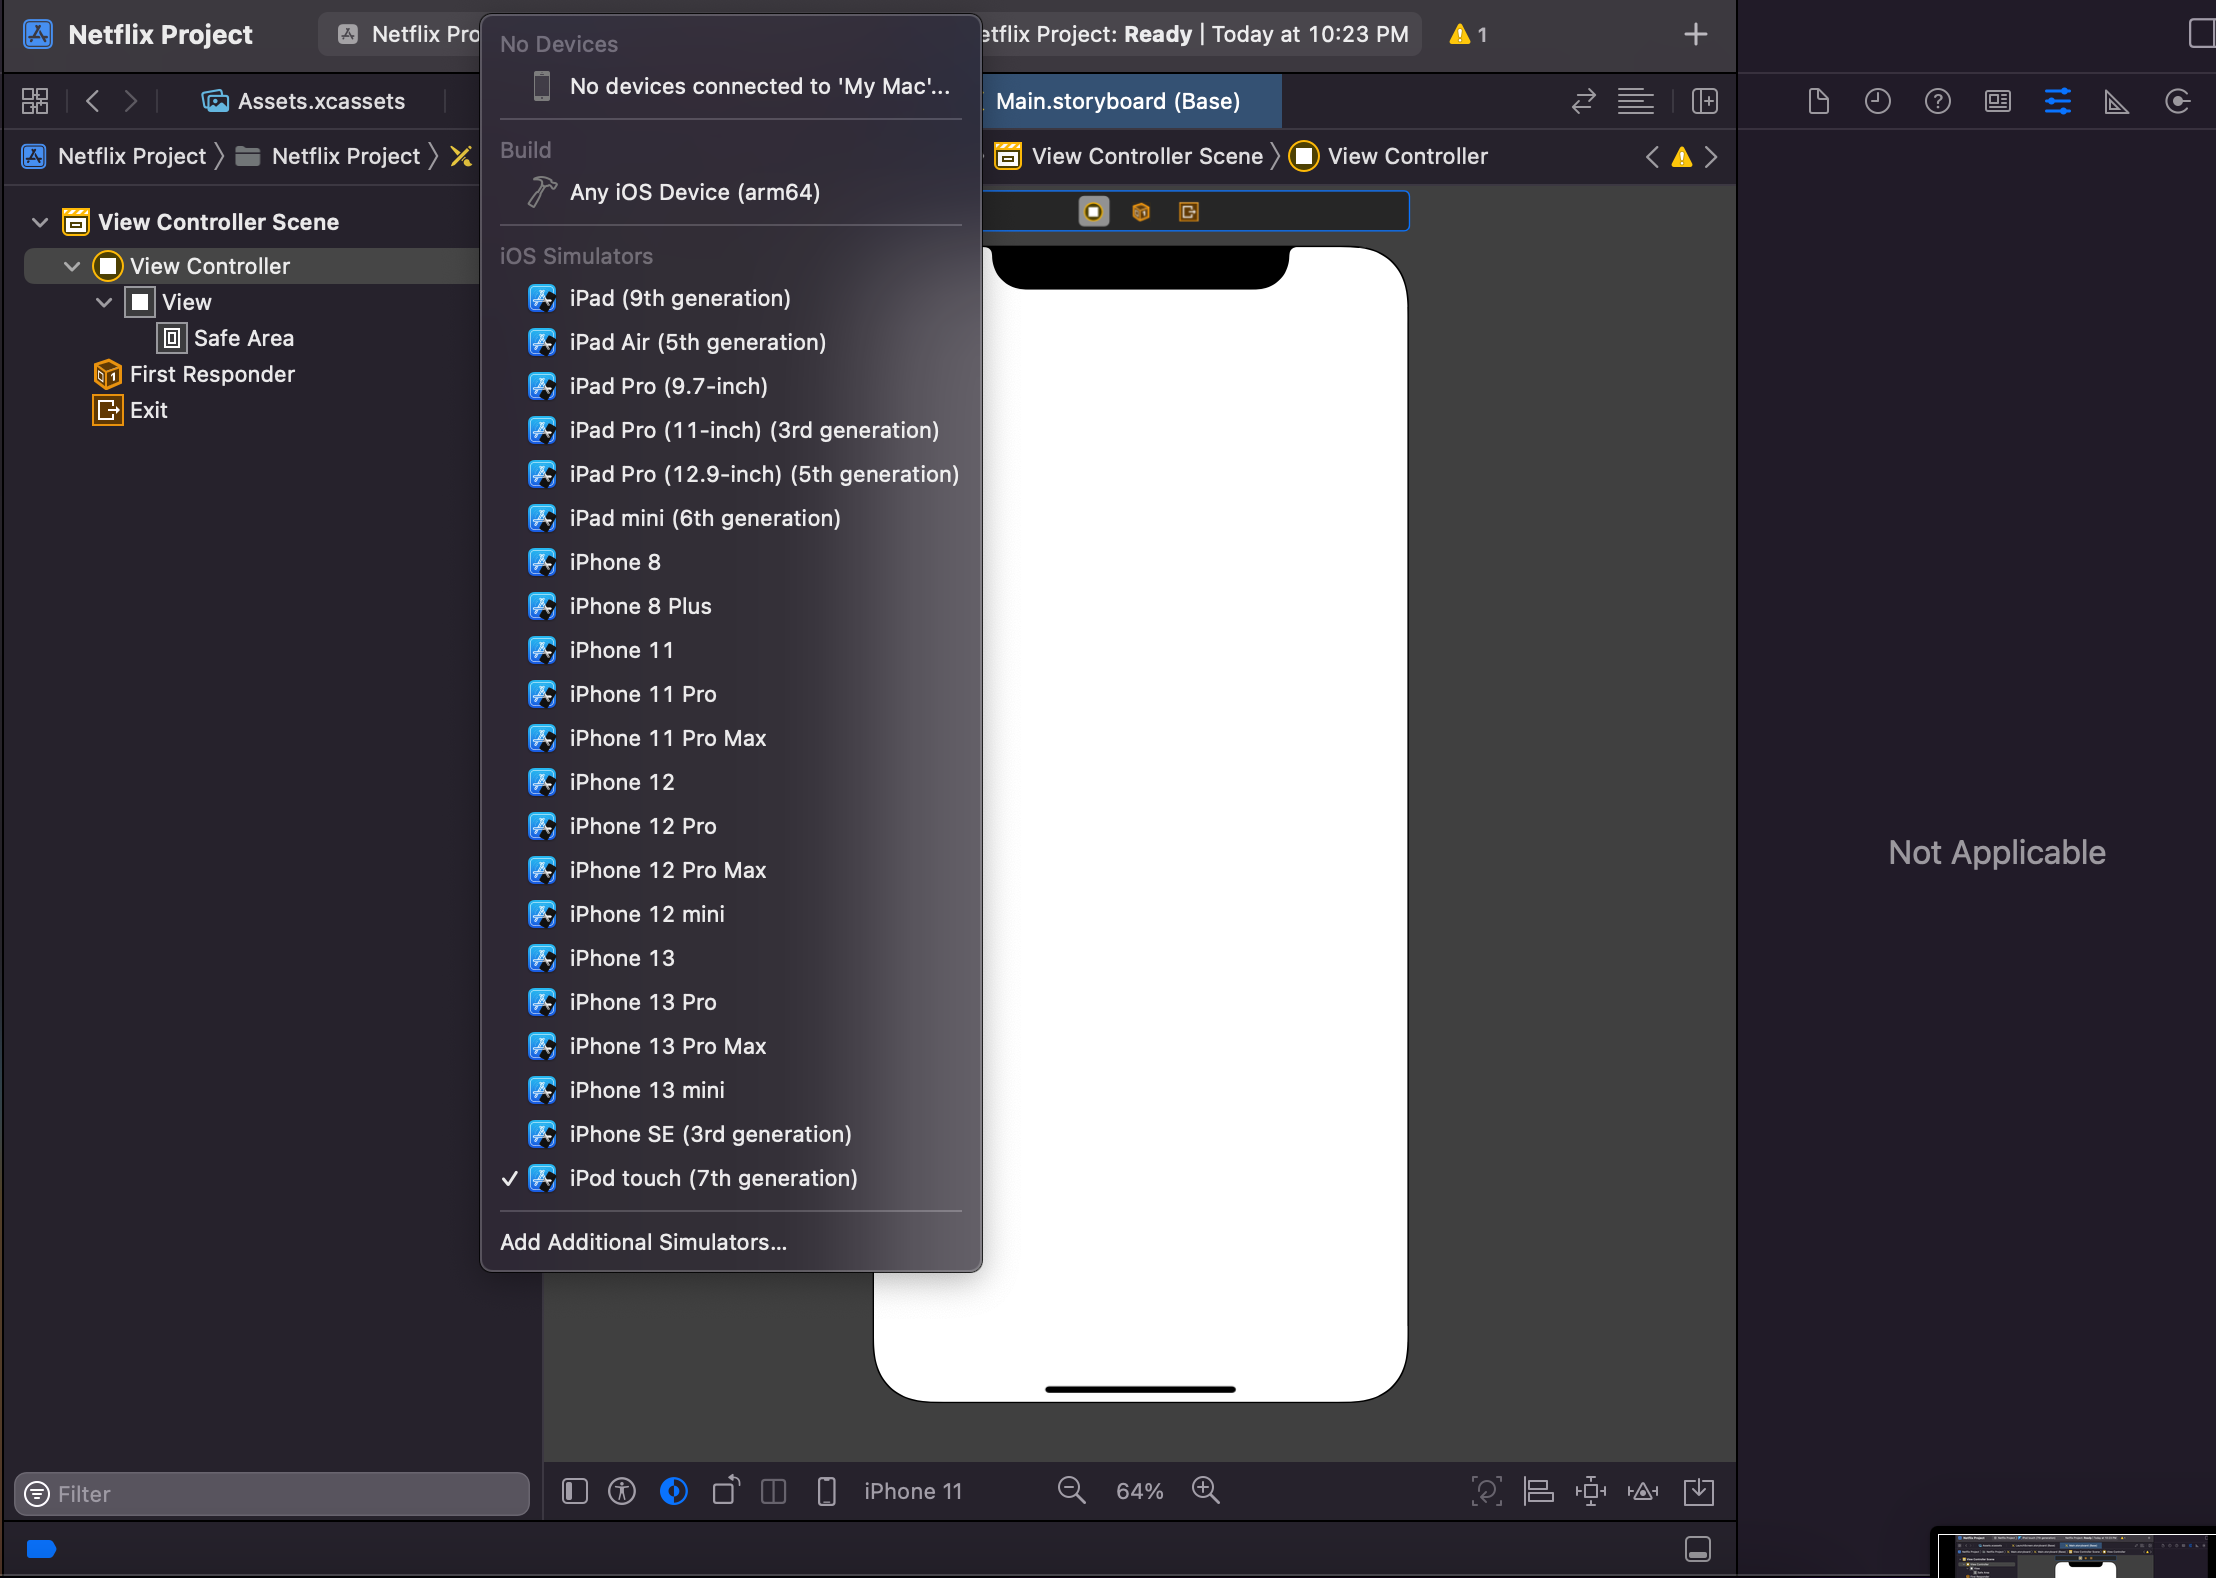Collapse the View tree item chevron
Viewport: 2216px width, 1578px height.
point(104,302)
